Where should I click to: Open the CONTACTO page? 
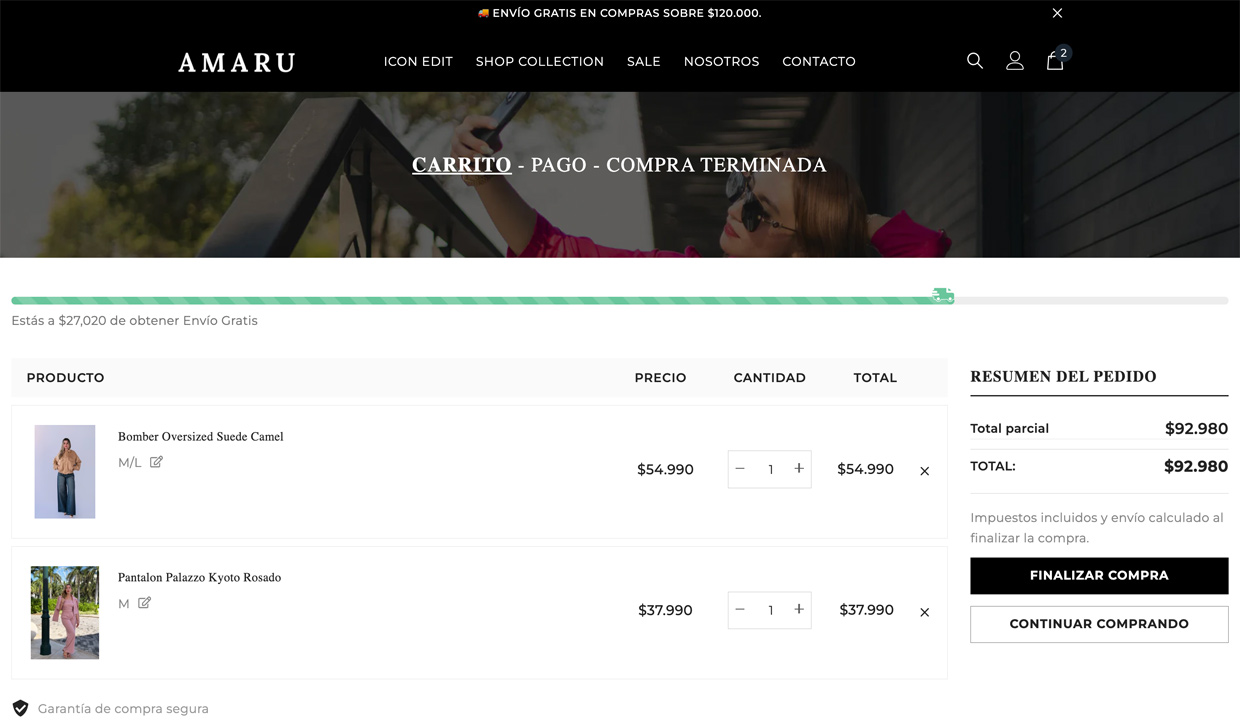click(x=819, y=61)
